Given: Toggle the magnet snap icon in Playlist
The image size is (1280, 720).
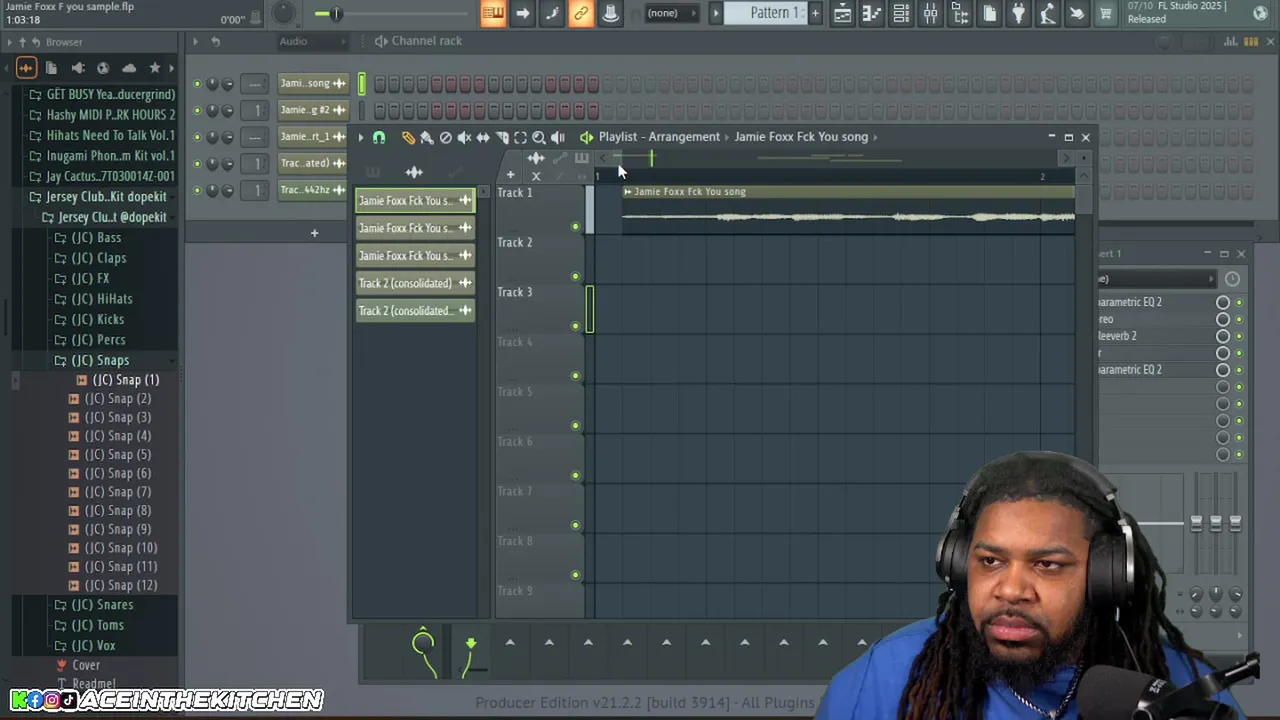Looking at the screenshot, I should pos(379,137).
